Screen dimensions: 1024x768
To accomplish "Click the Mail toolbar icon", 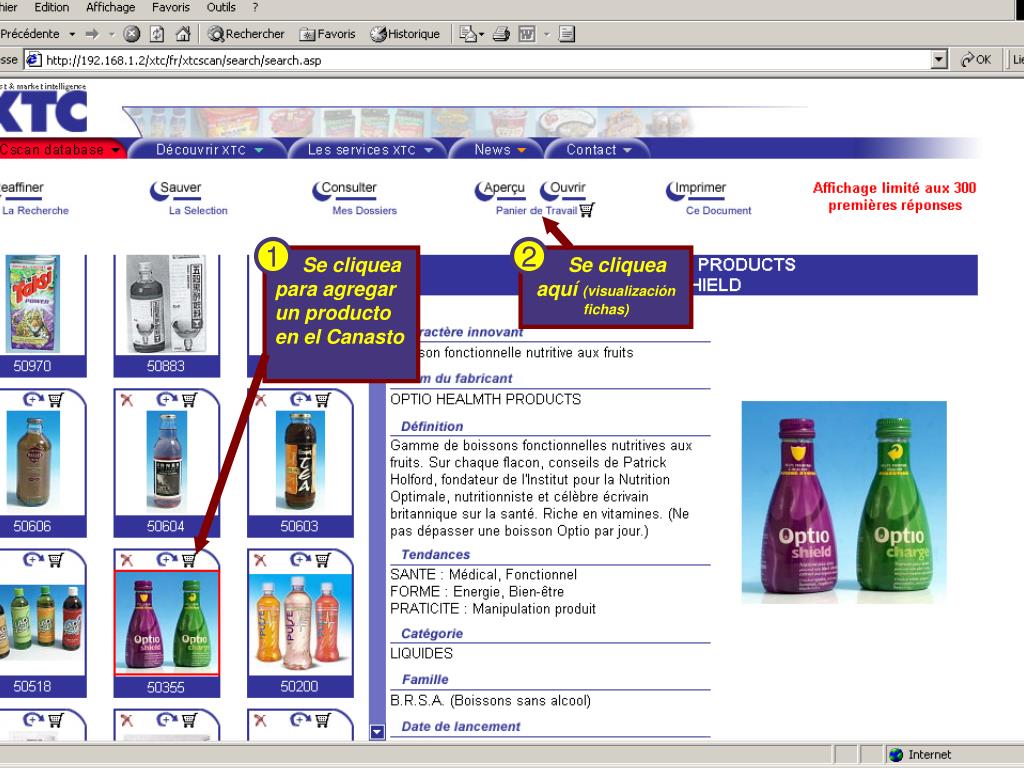I will click(x=467, y=34).
